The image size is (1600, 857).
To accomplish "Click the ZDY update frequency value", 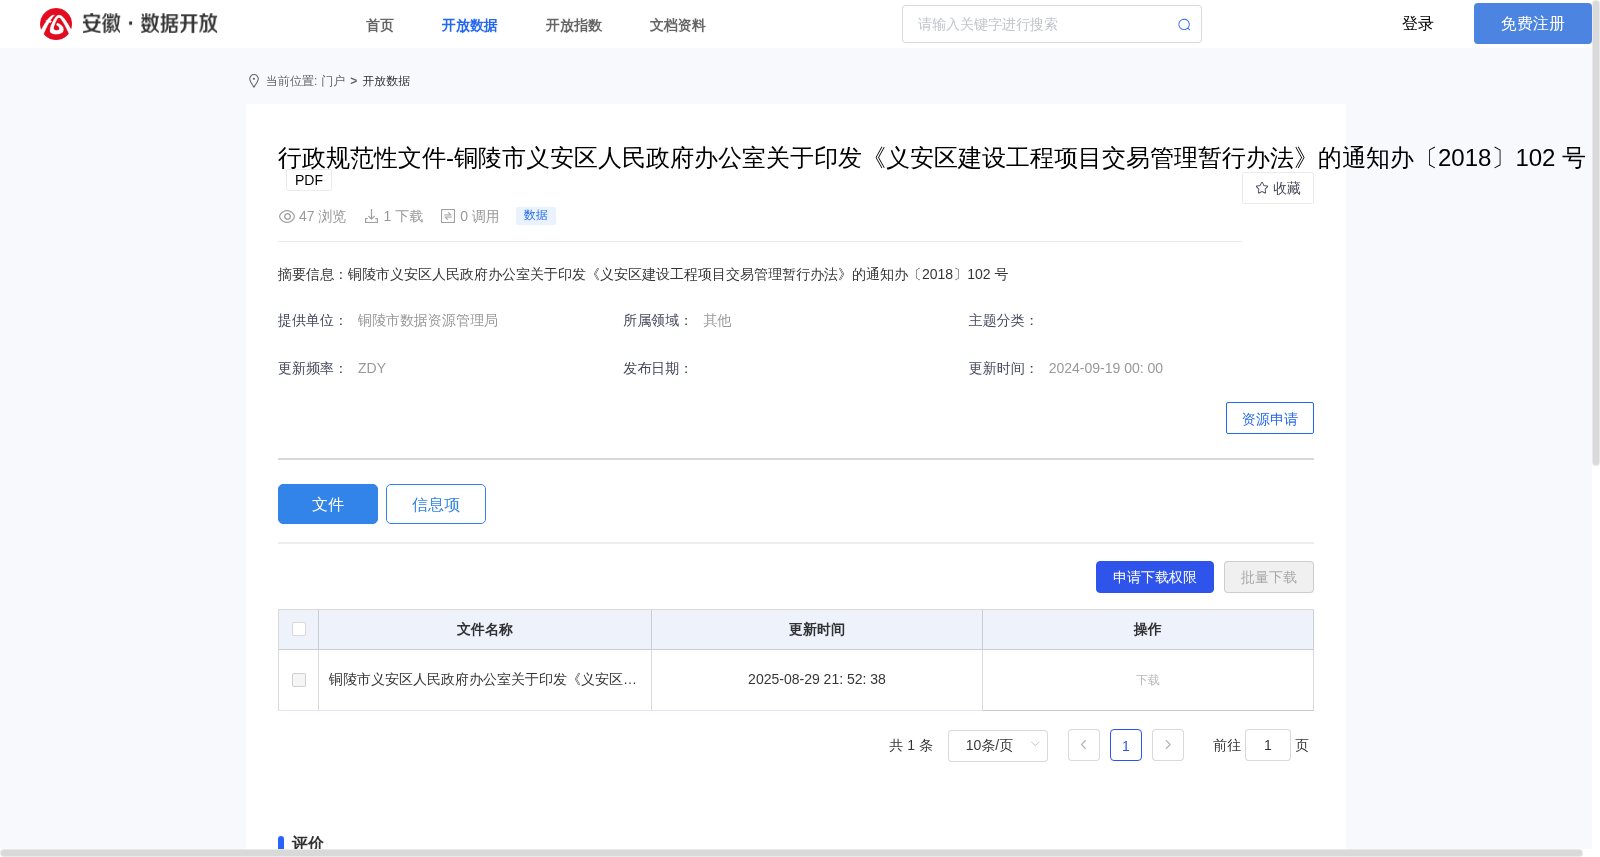I will click(372, 368).
